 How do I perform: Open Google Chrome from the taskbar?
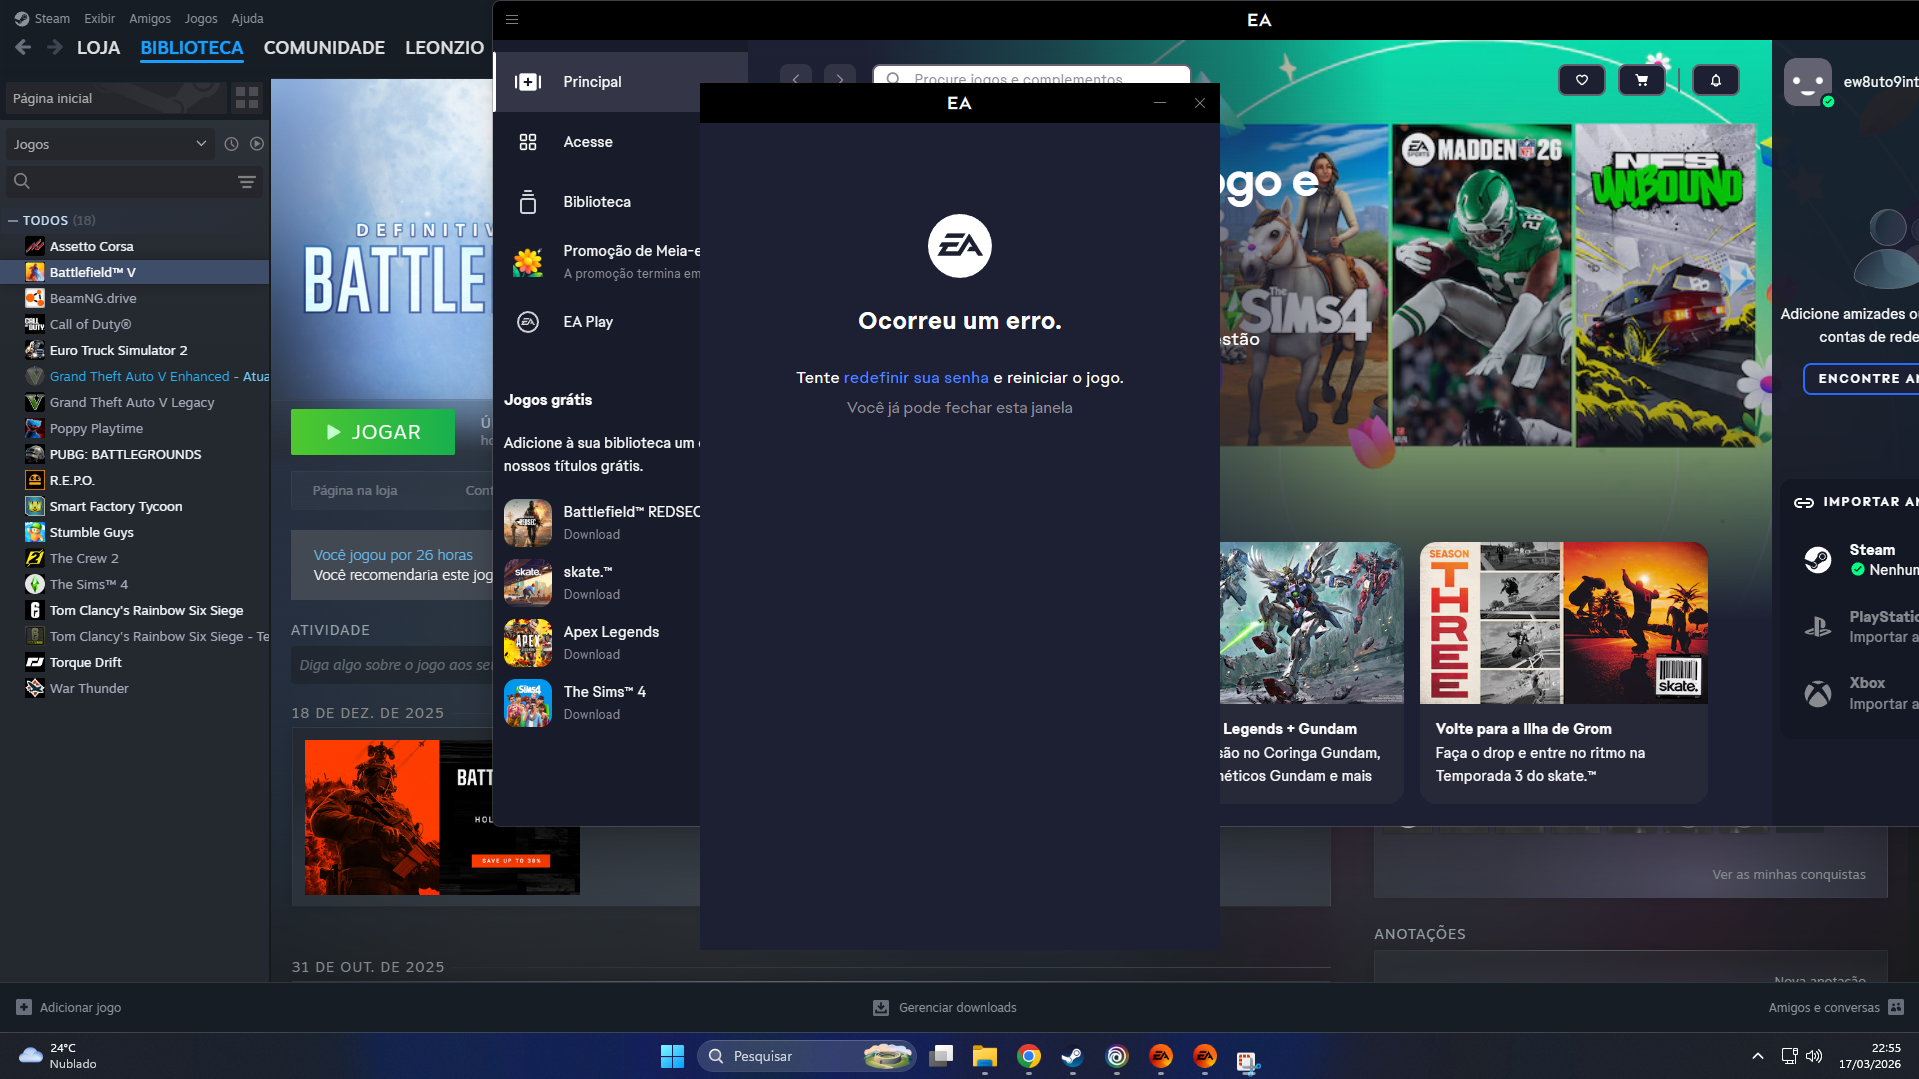[1028, 1056]
